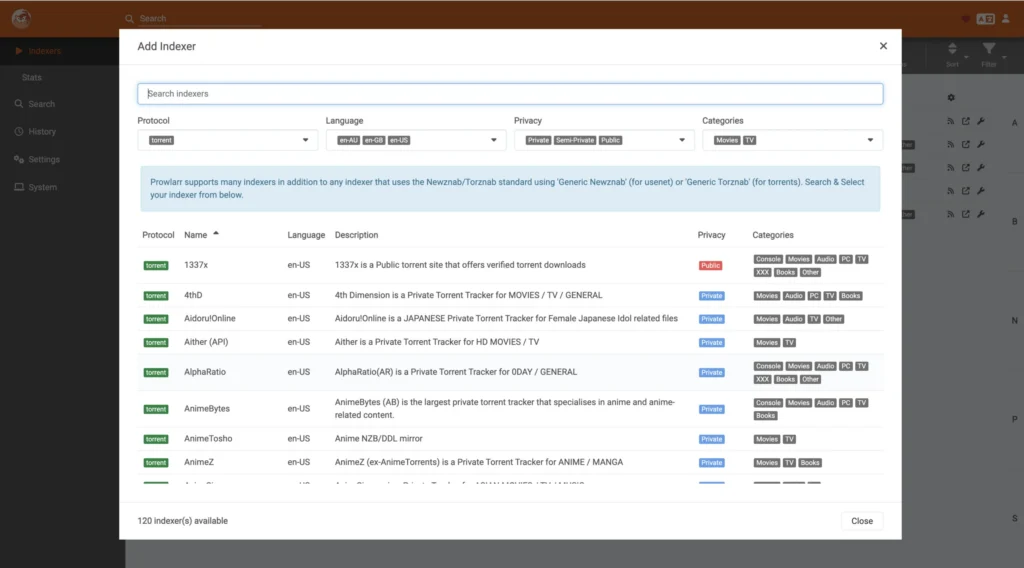
Task: Sort the table by Language column header
Action: point(306,235)
